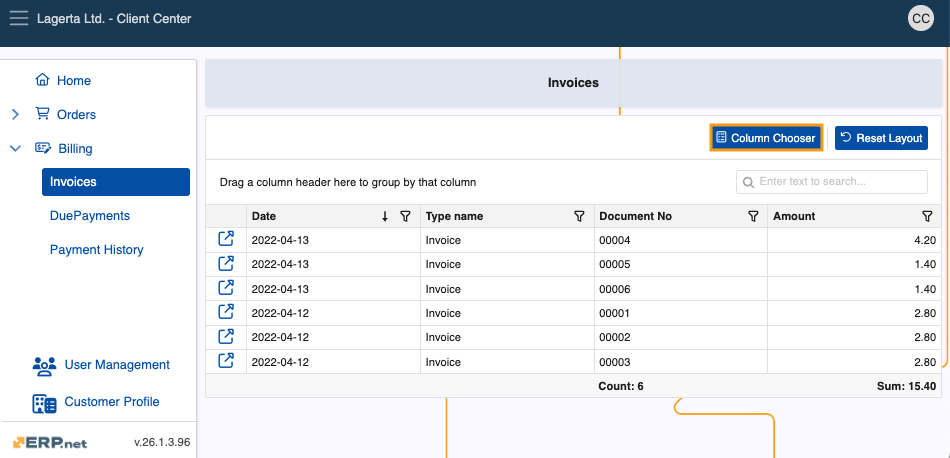Filter the Date column

(406, 216)
